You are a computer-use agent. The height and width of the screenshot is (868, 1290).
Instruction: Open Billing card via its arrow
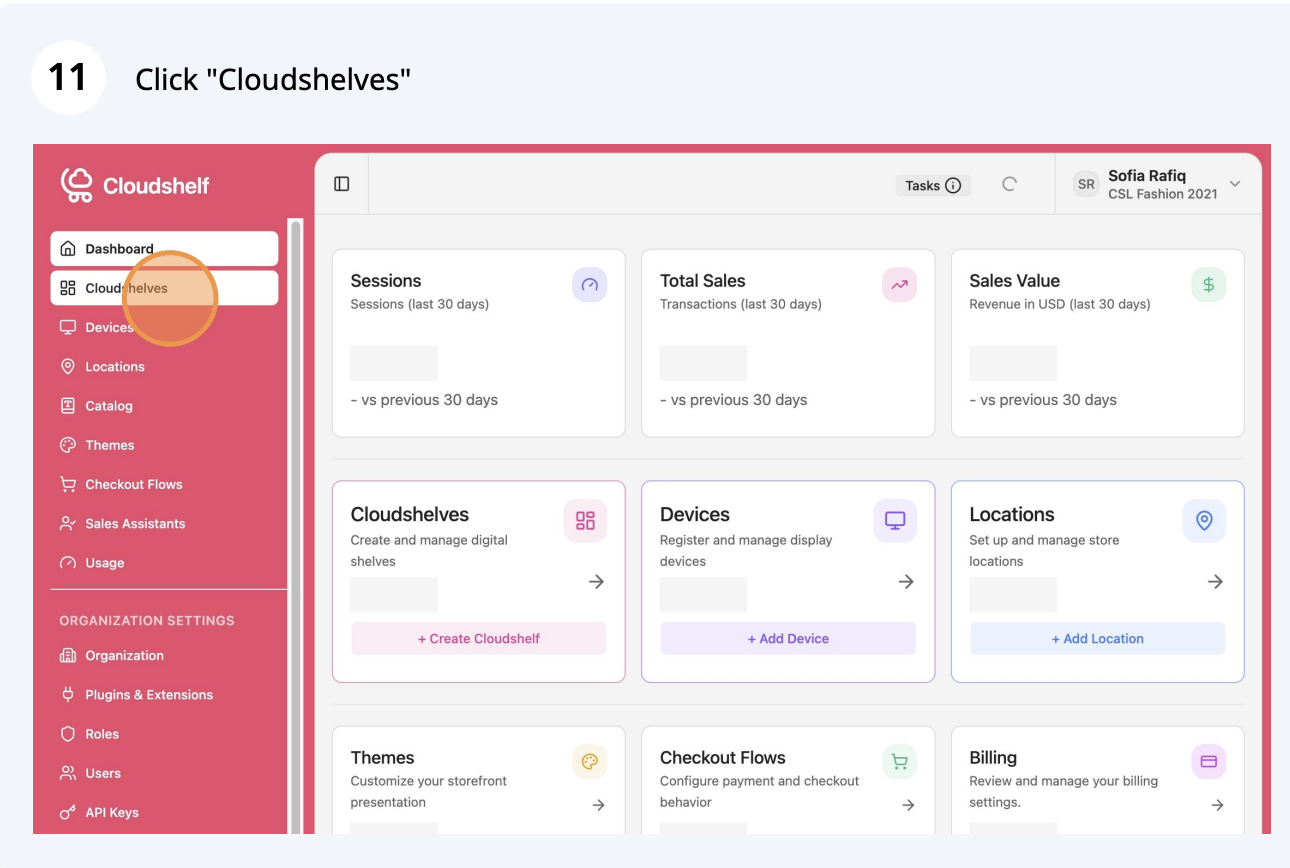[1217, 805]
